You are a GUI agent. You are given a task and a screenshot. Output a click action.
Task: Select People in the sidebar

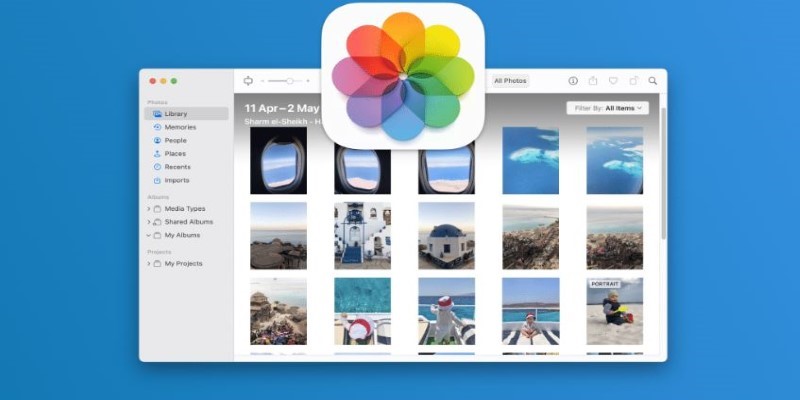point(176,140)
